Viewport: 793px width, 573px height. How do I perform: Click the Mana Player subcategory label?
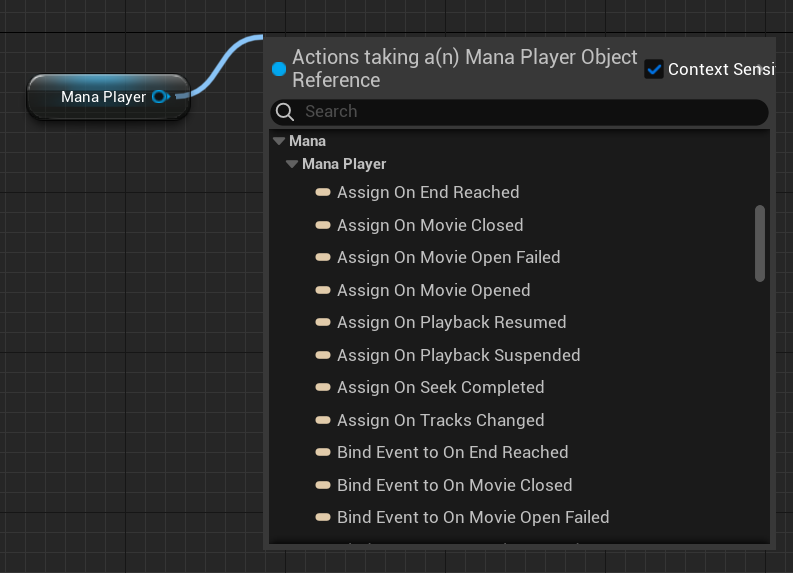point(344,164)
